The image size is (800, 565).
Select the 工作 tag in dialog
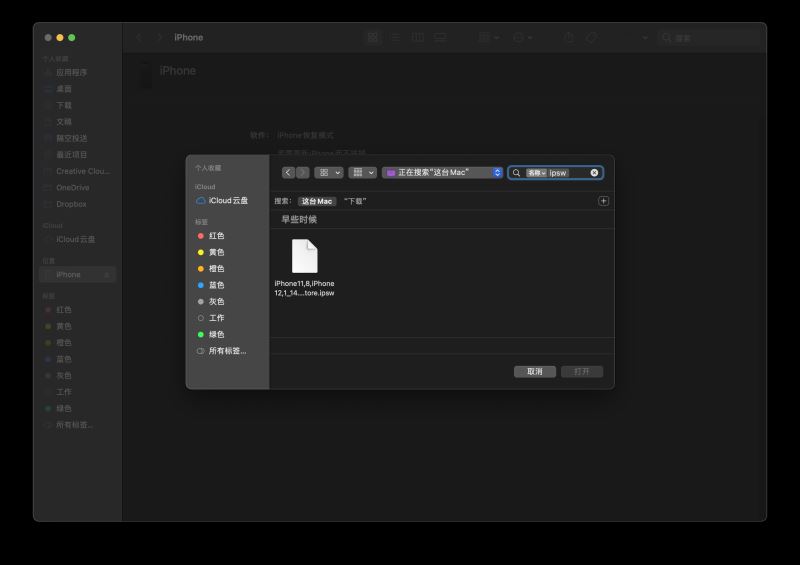pyautogui.click(x=211, y=318)
